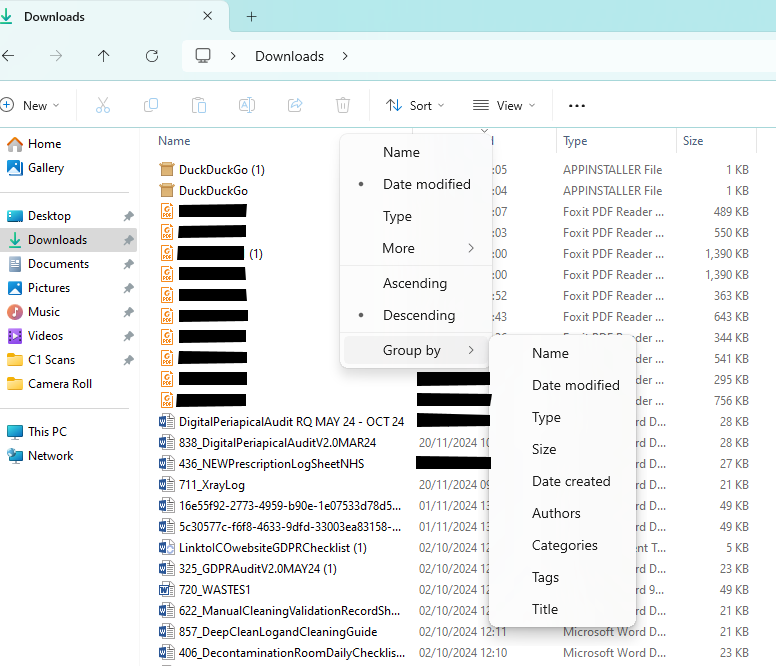Open the Sort dropdown in toolbar
The height and width of the screenshot is (666, 776).
[x=415, y=105]
